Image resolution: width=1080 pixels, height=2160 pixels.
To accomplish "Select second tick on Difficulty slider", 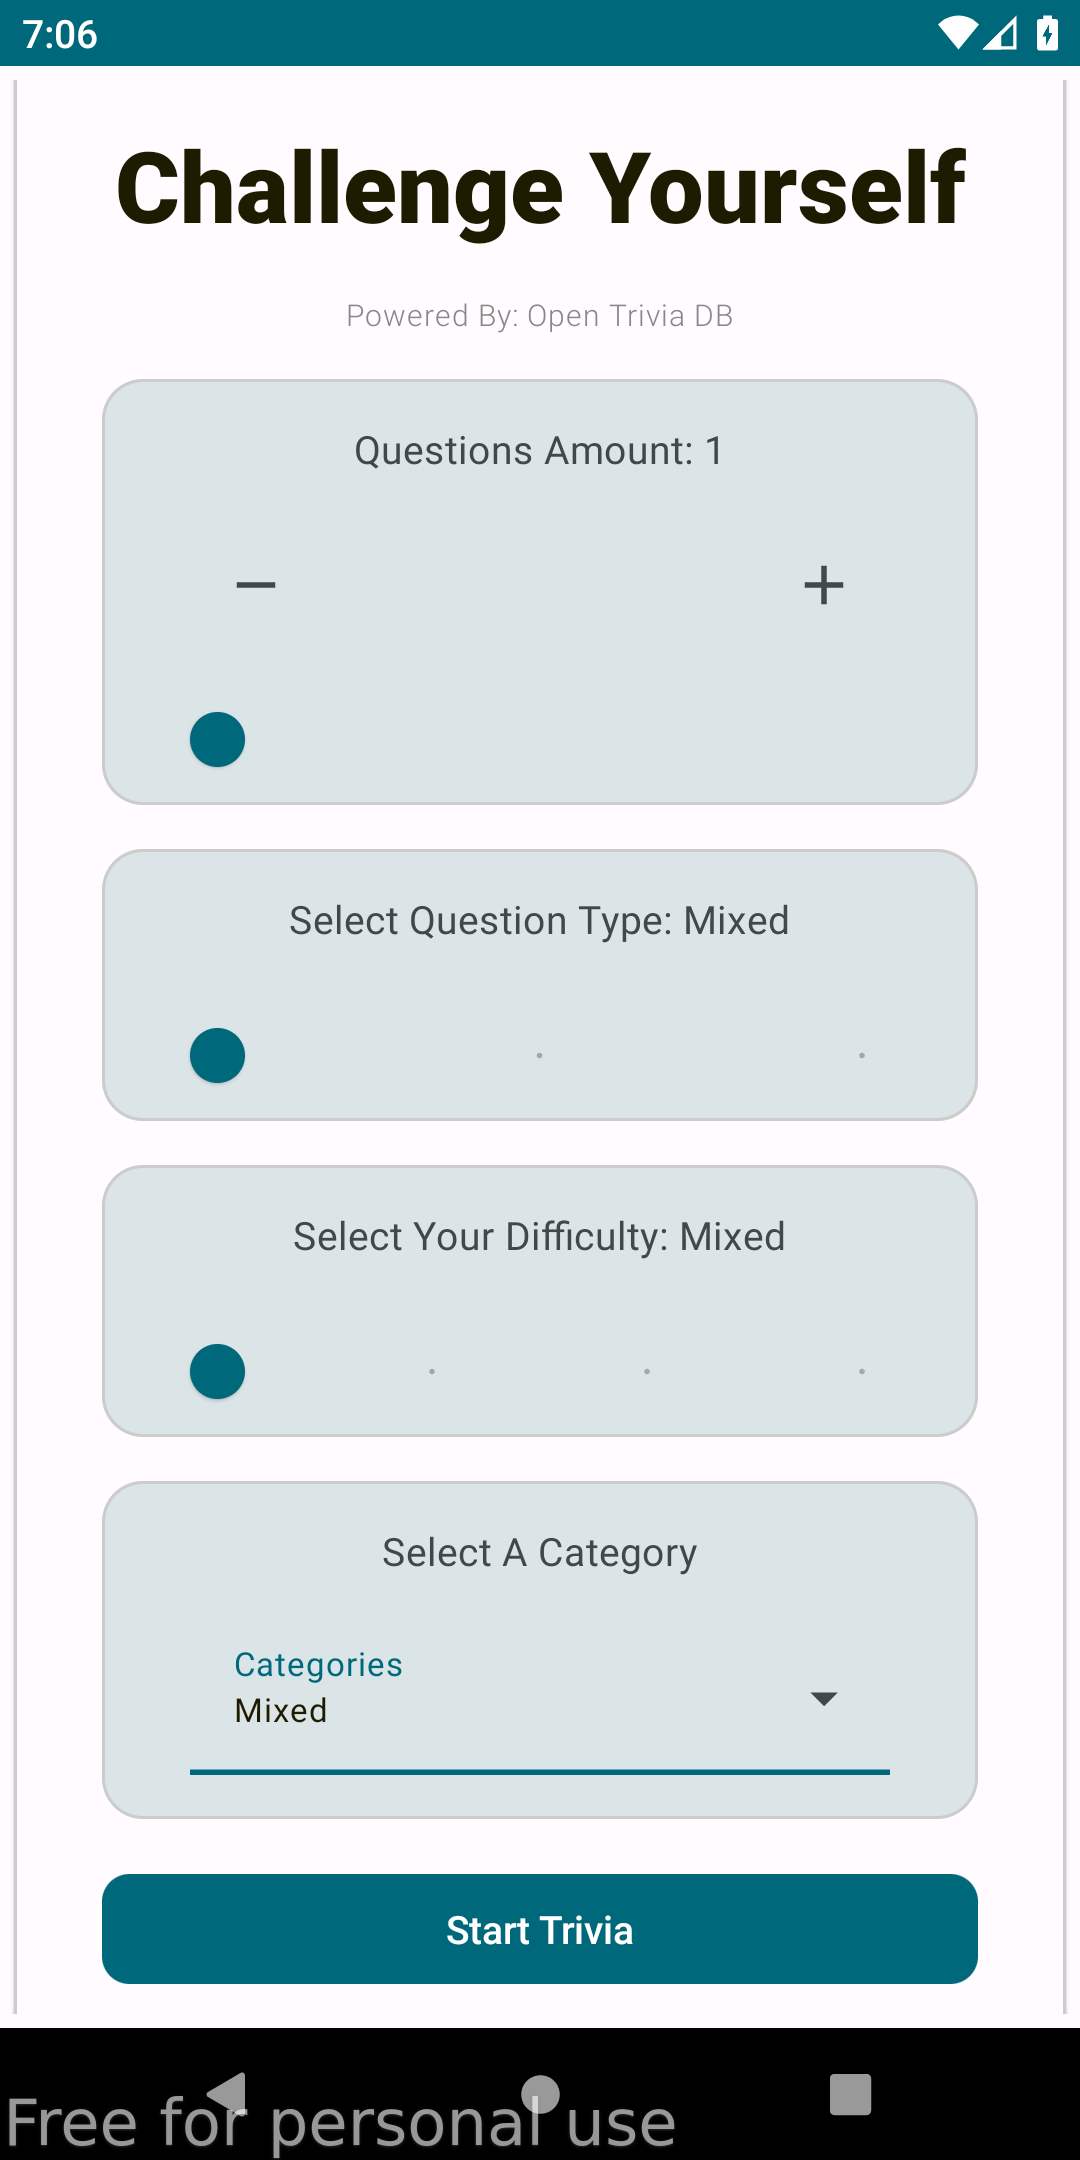I will click(x=432, y=1372).
